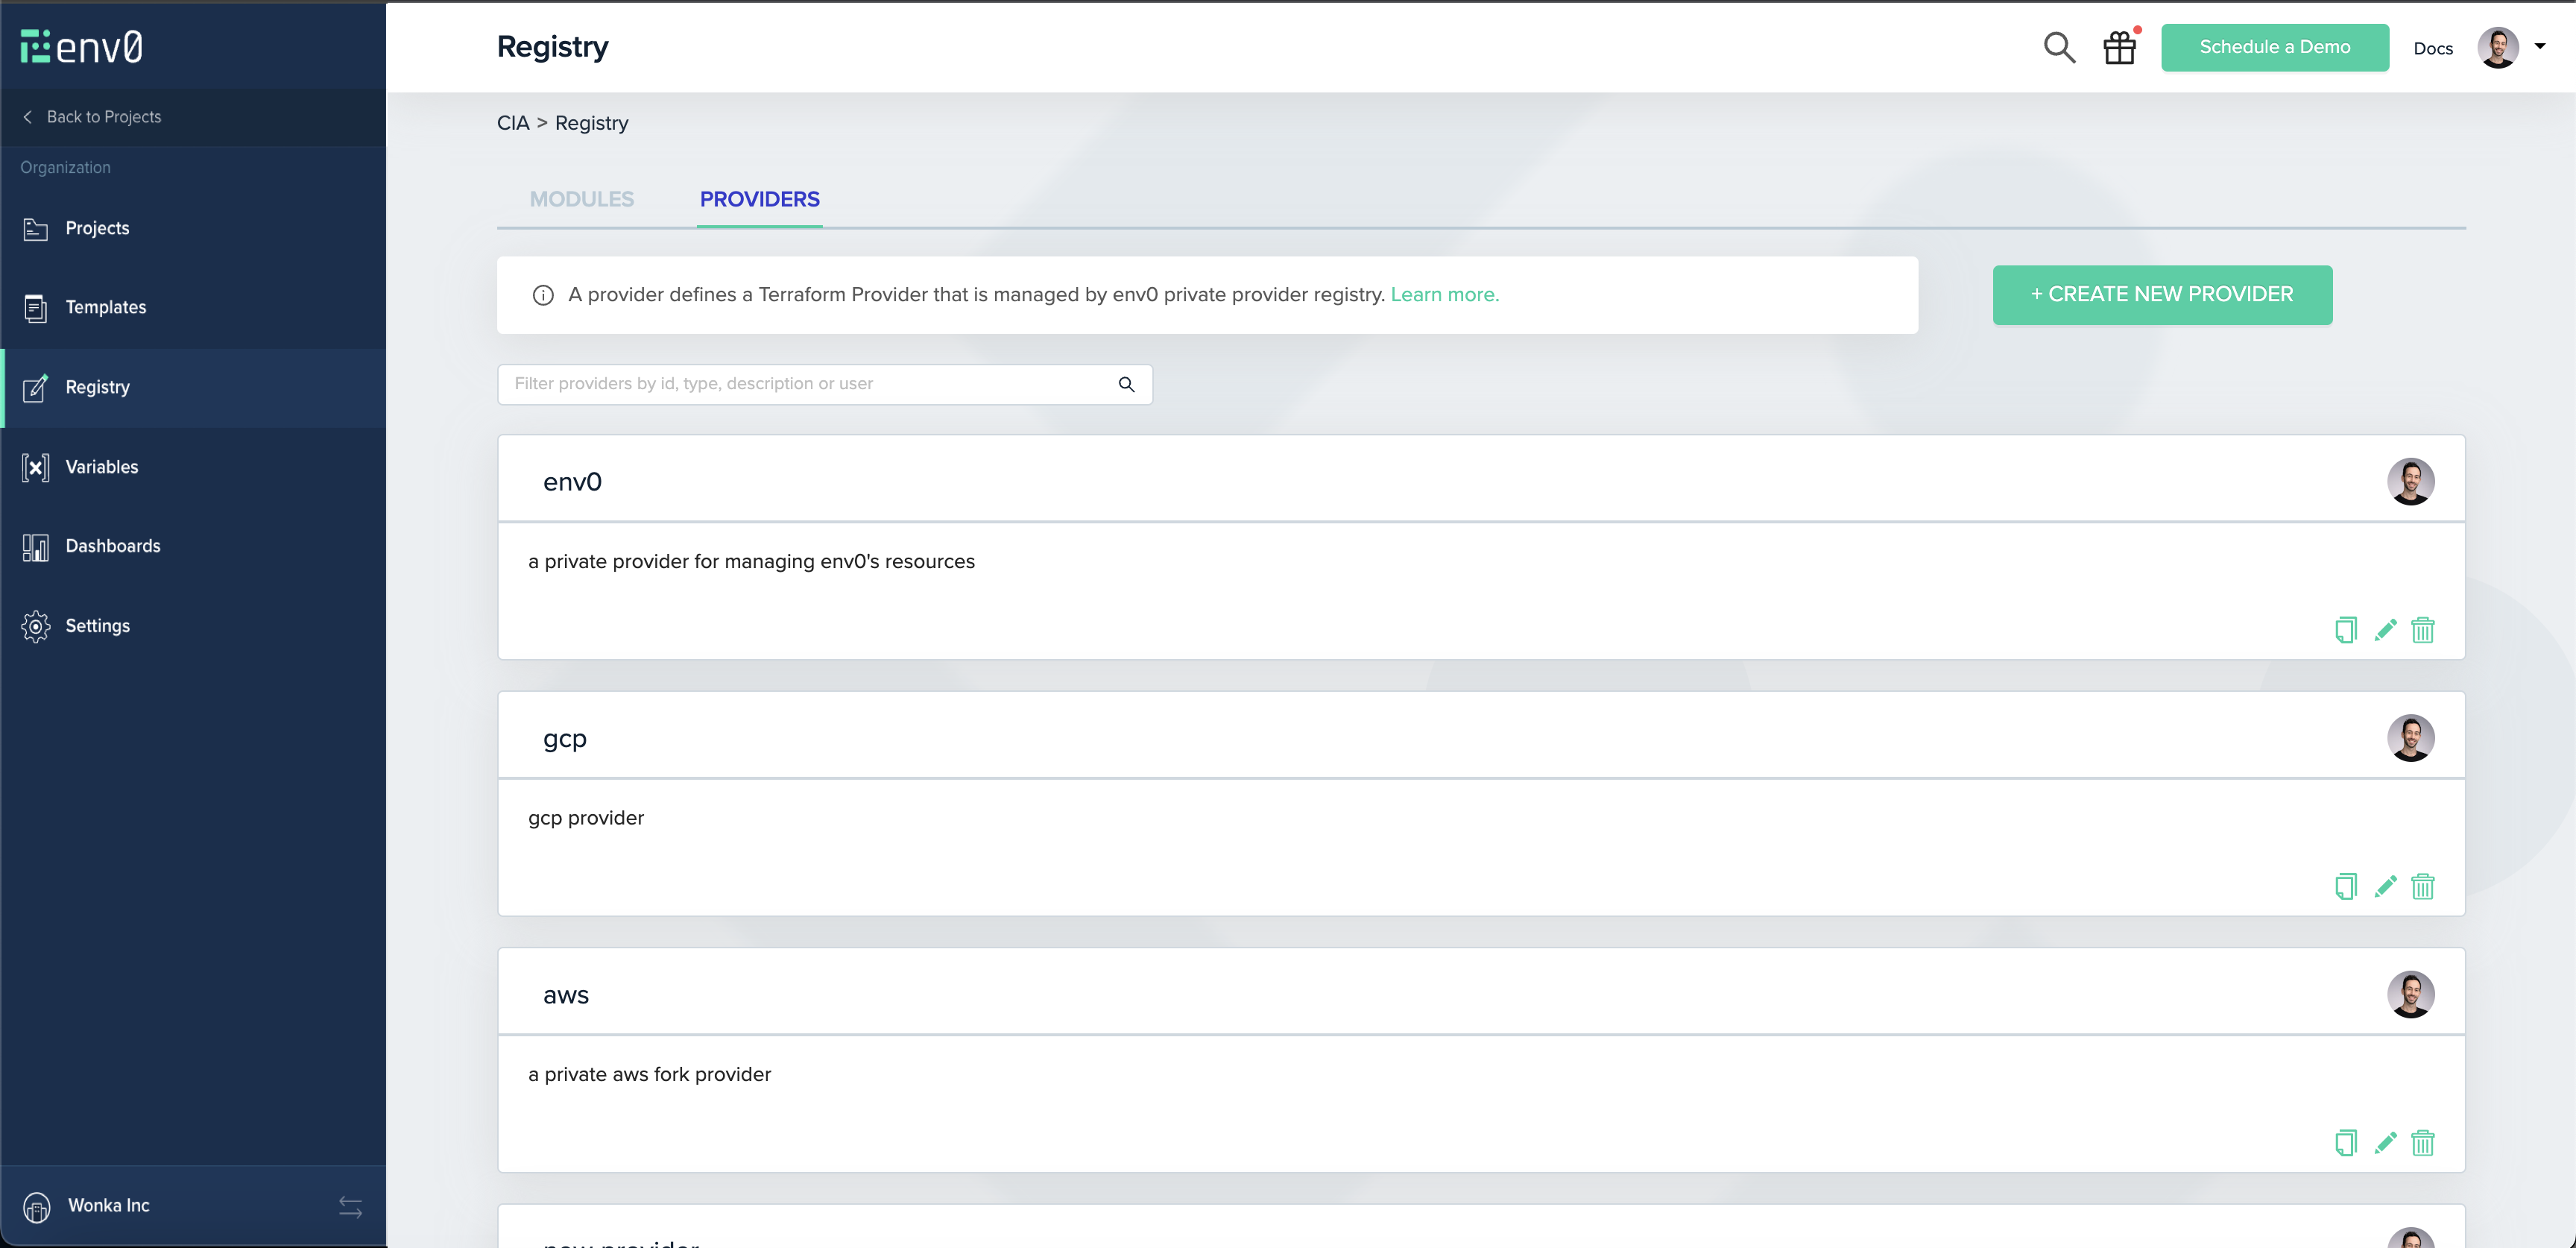This screenshot has height=1248, width=2576.
Task: Go Back to Projects
Action: (103, 117)
